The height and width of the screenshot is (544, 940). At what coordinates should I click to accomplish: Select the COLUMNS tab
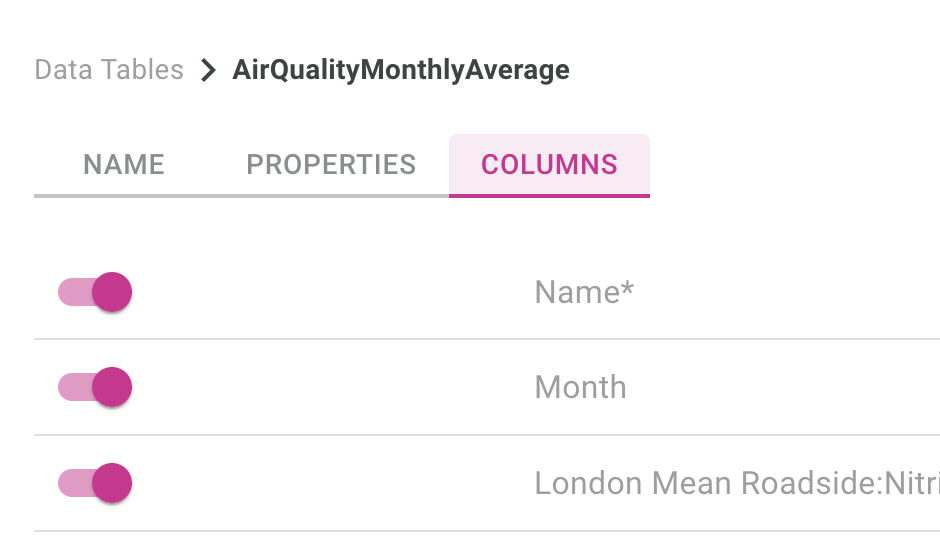tap(549, 164)
